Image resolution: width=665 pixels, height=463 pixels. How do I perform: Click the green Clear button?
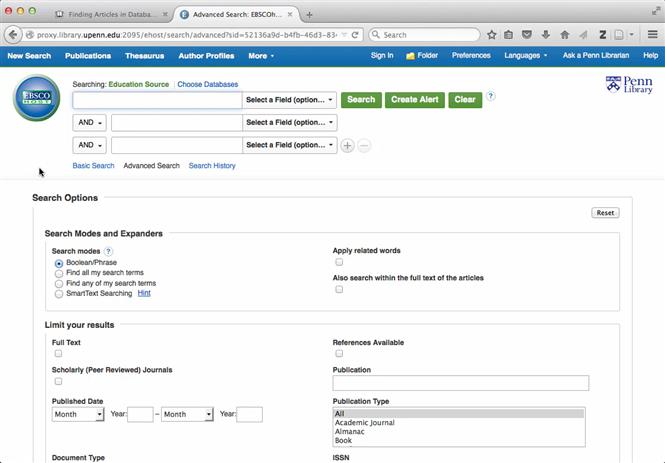pyautogui.click(x=465, y=100)
